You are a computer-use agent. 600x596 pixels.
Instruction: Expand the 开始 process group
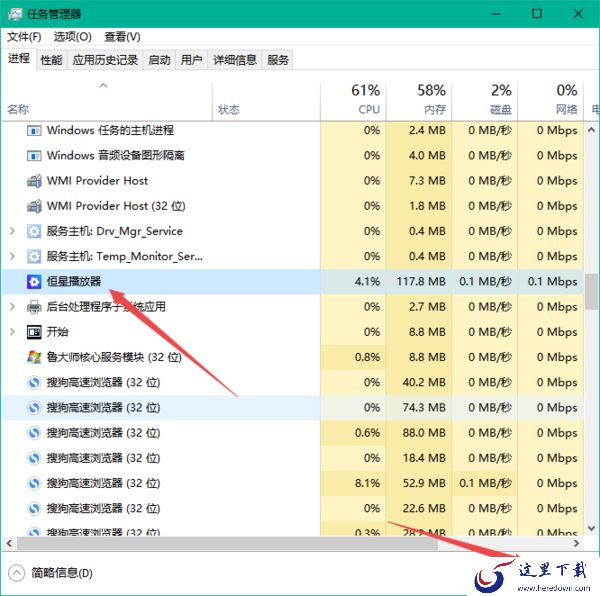point(12,332)
